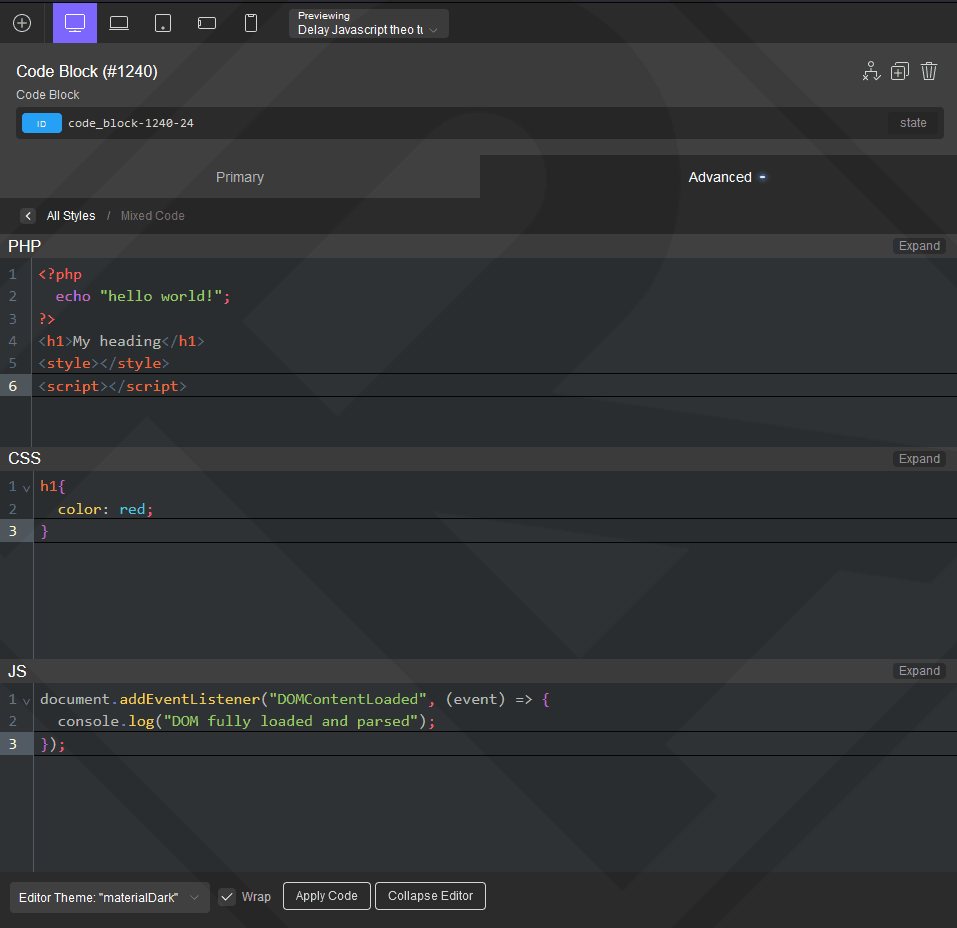This screenshot has height=928, width=957.
Task: Open the Previewing page dropdown
Action: tap(369, 23)
